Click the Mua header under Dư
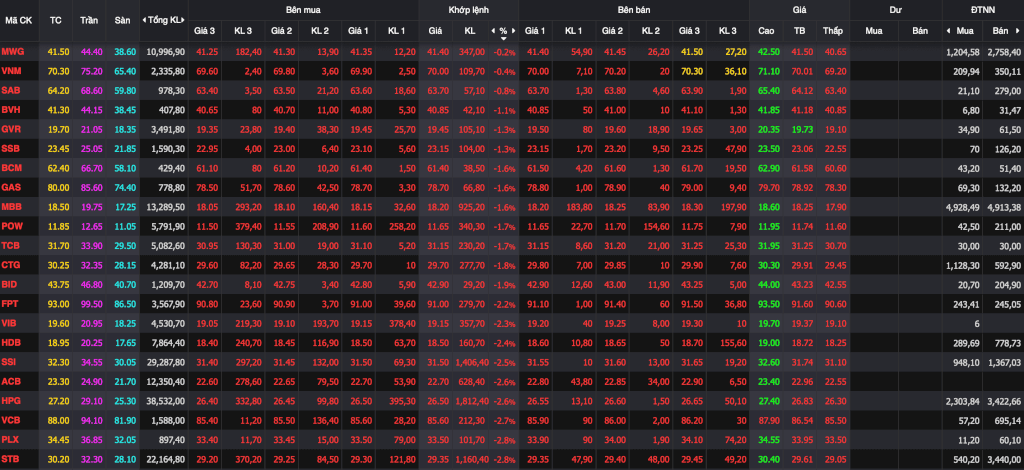1024x470 pixels. click(873, 31)
